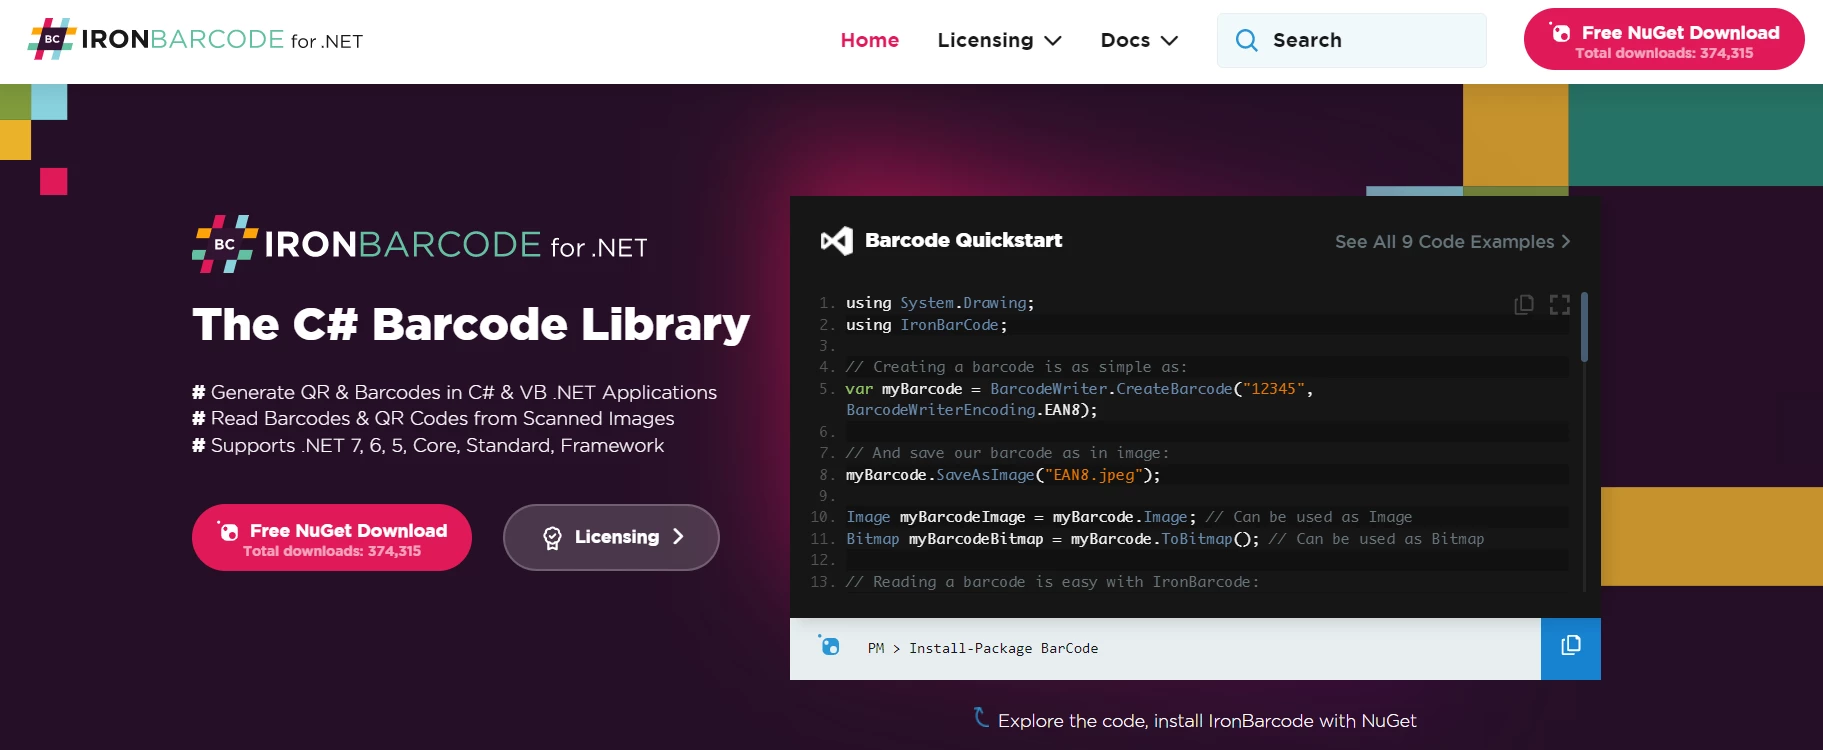Image resolution: width=1823 pixels, height=750 pixels.
Task: Click the hero Free NuGet Download button
Action: 332,538
